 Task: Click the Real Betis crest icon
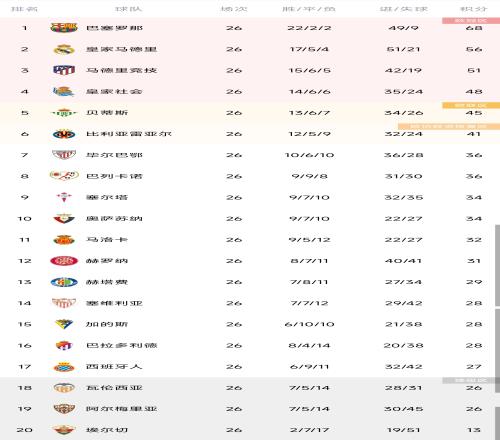[x=64, y=113]
